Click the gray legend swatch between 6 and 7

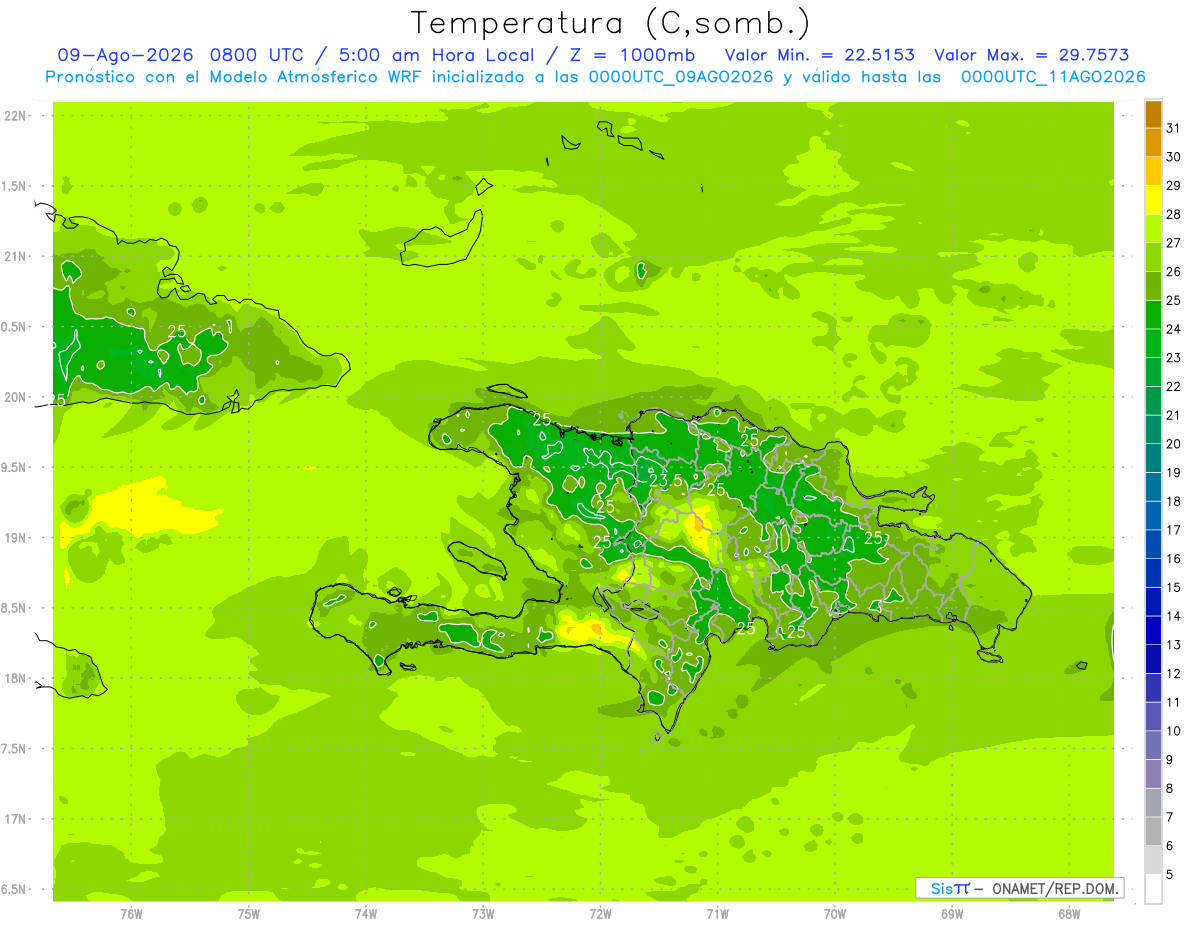point(1153,832)
